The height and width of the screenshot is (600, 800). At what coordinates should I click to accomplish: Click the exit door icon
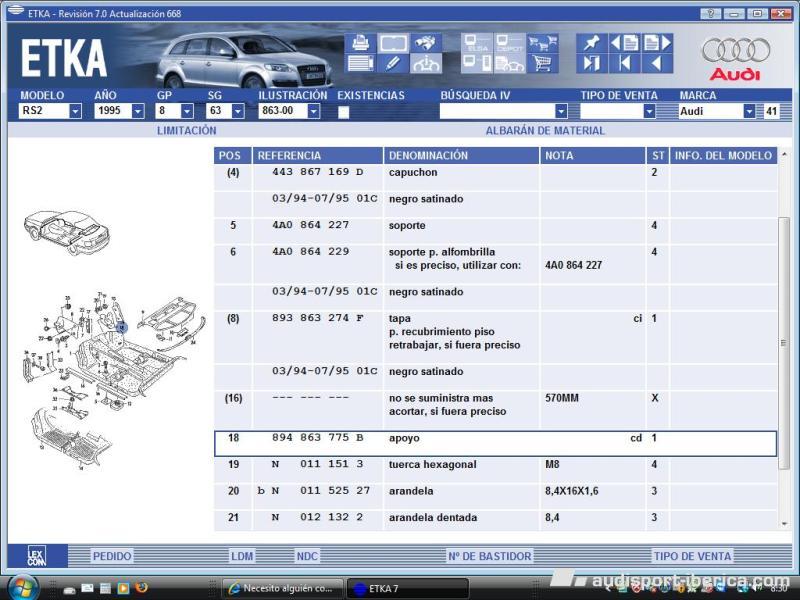tap(592, 64)
